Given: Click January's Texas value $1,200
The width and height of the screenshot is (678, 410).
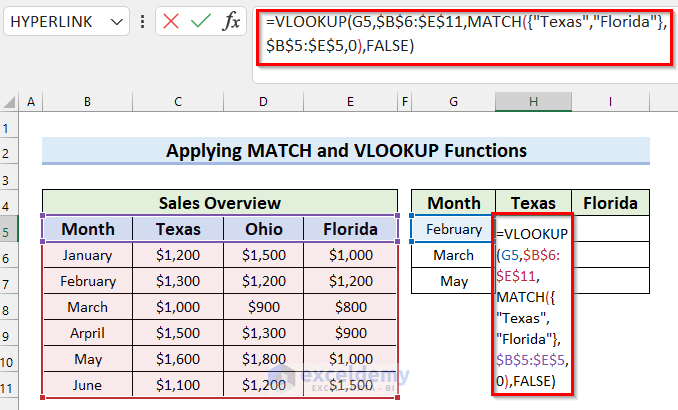Looking at the screenshot, I should [x=178, y=255].
